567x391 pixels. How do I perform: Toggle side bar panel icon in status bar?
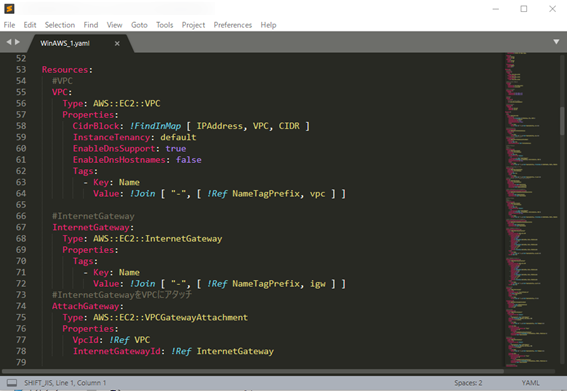[12, 383]
